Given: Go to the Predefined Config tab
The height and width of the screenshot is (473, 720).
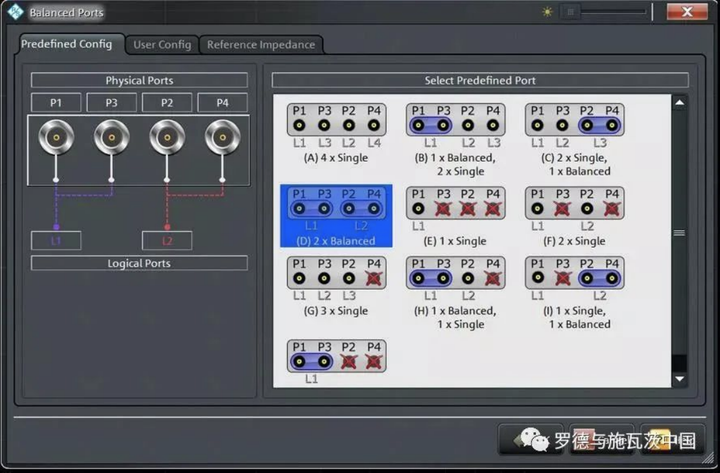Looking at the screenshot, I should point(67,44).
